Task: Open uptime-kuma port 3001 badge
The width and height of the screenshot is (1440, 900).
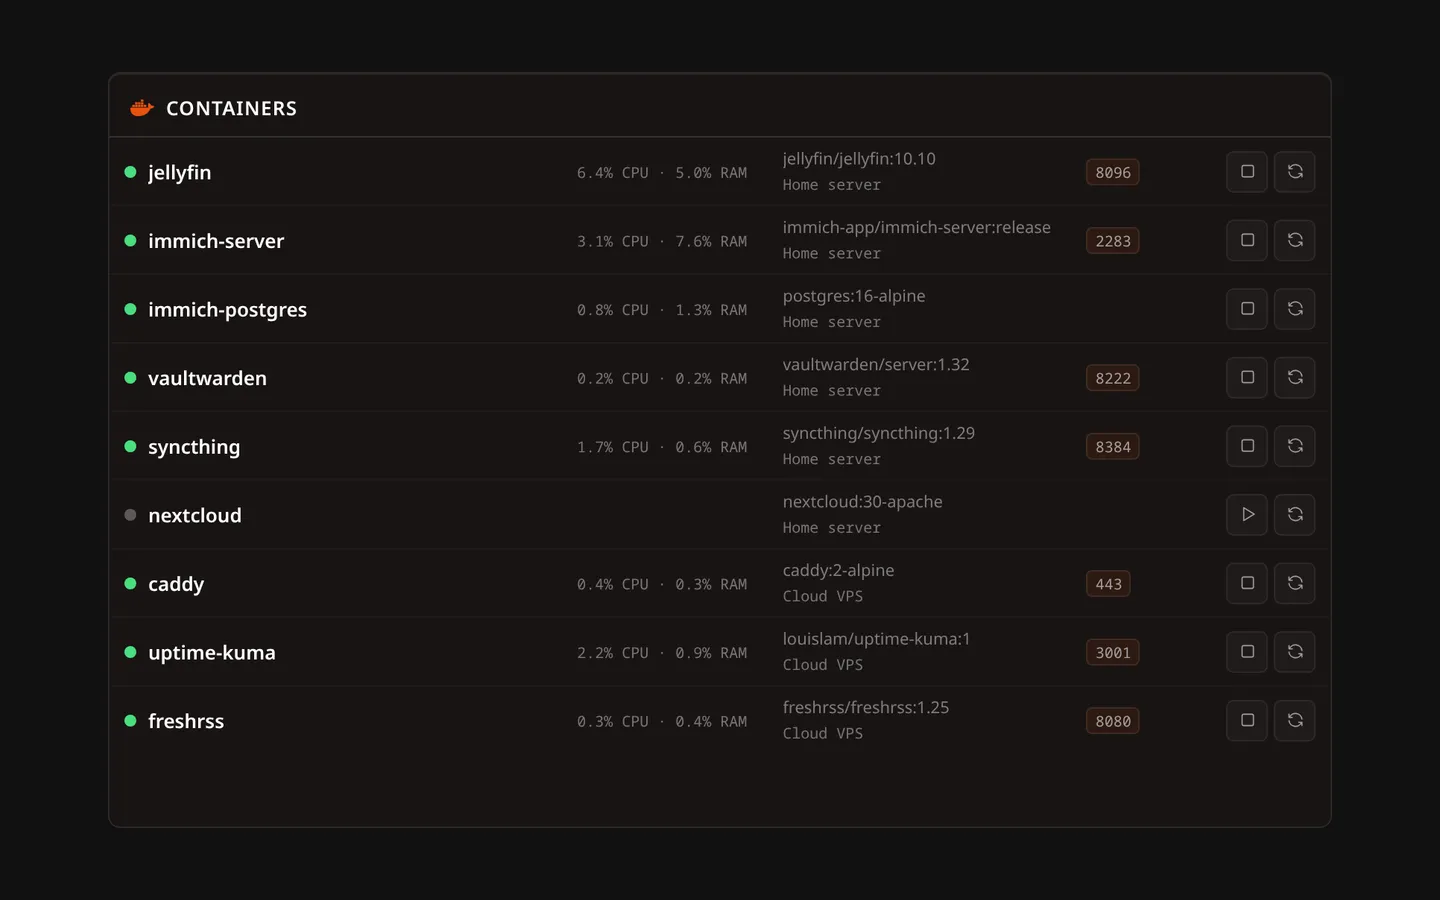Action: point(1113,653)
